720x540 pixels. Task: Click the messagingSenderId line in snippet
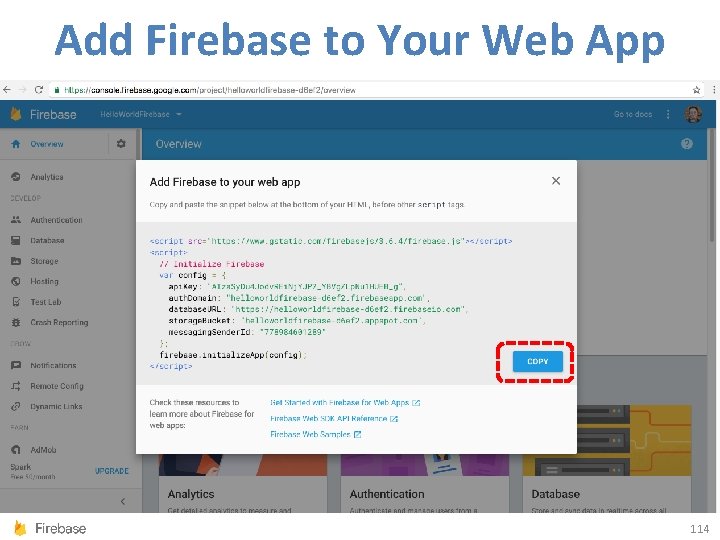[x=247, y=332]
